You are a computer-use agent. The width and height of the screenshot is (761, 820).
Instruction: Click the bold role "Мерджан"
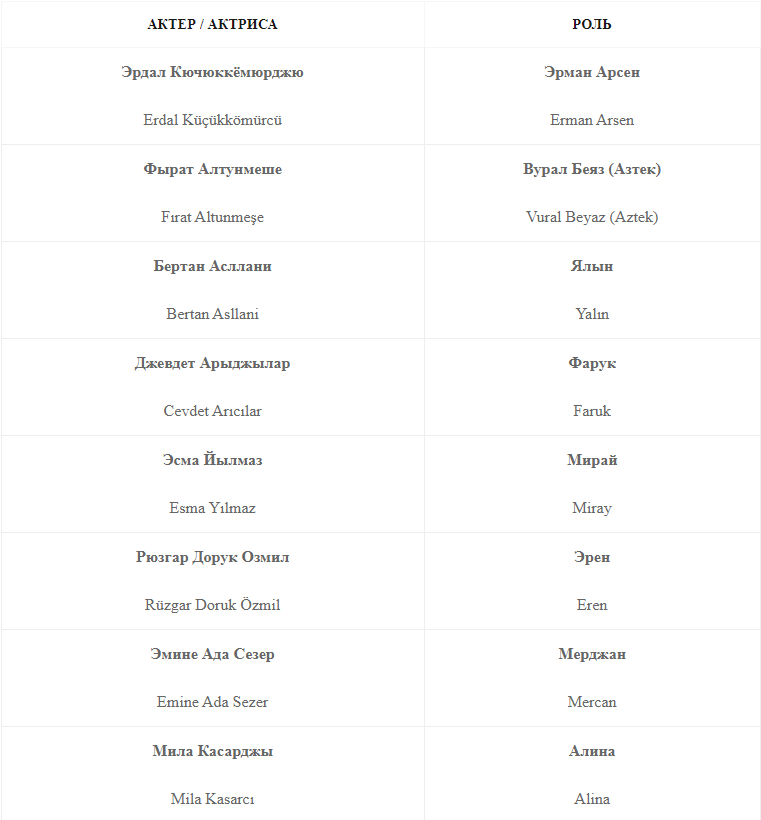[x=592, y=654]
